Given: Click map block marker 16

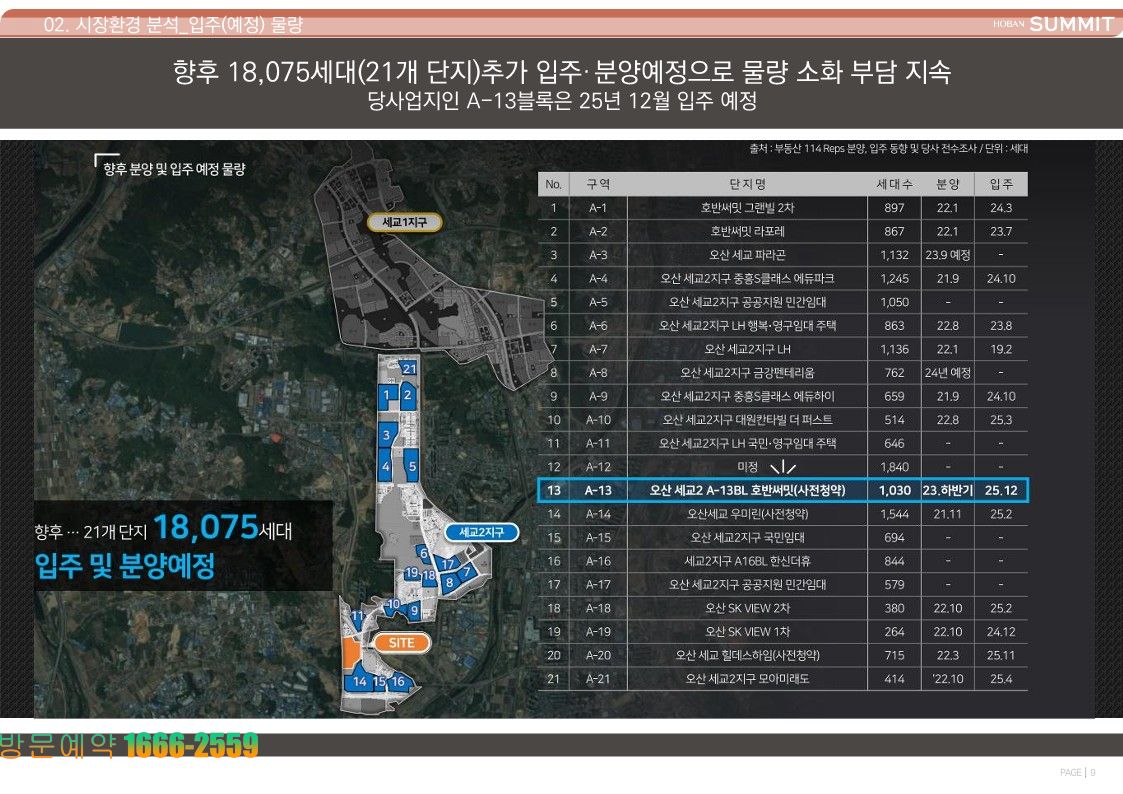Looking at the screenshot, I should tap(398, 682).
